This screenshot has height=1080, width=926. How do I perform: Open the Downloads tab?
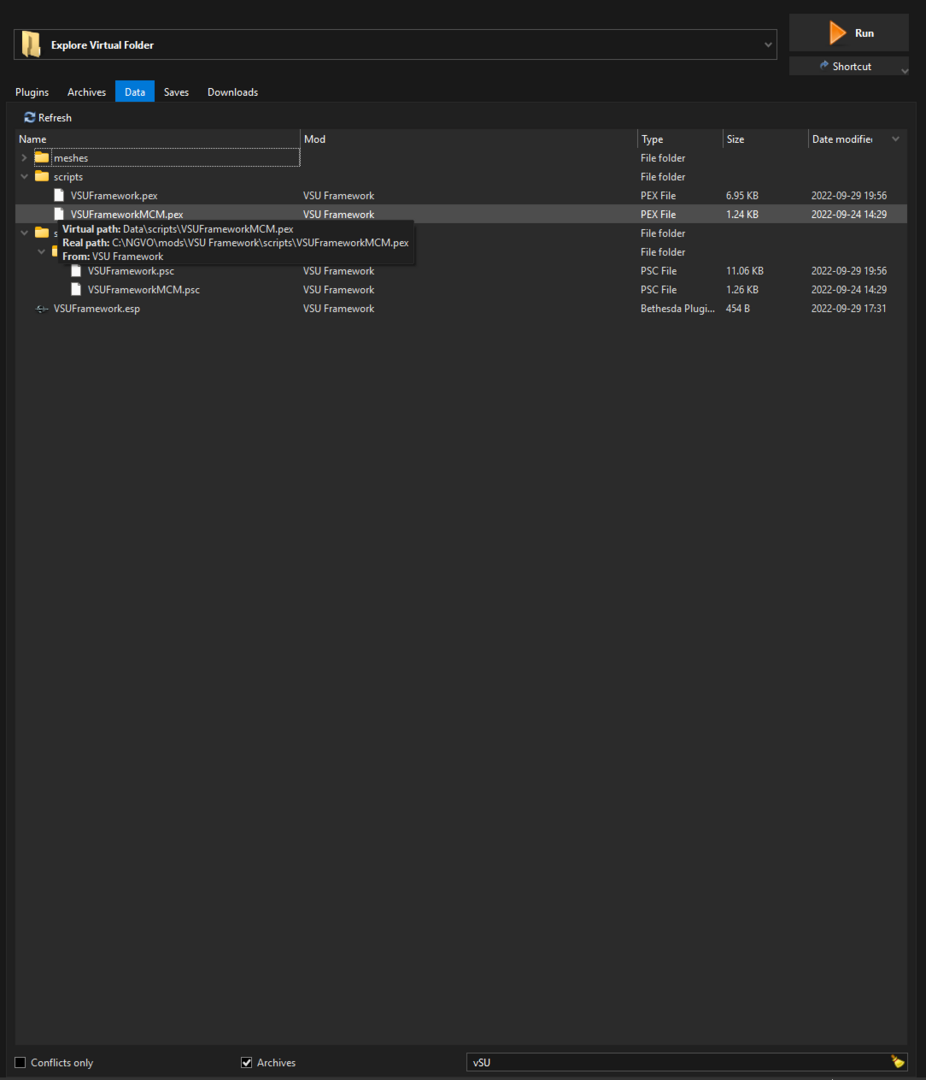click(x=233, y=92)
